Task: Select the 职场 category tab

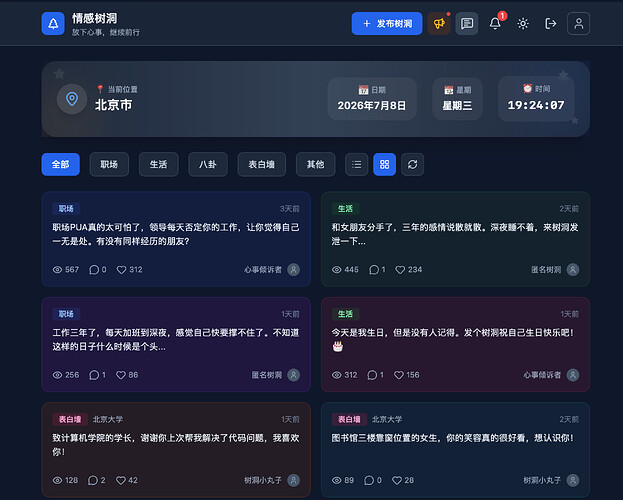Action: 109,164
